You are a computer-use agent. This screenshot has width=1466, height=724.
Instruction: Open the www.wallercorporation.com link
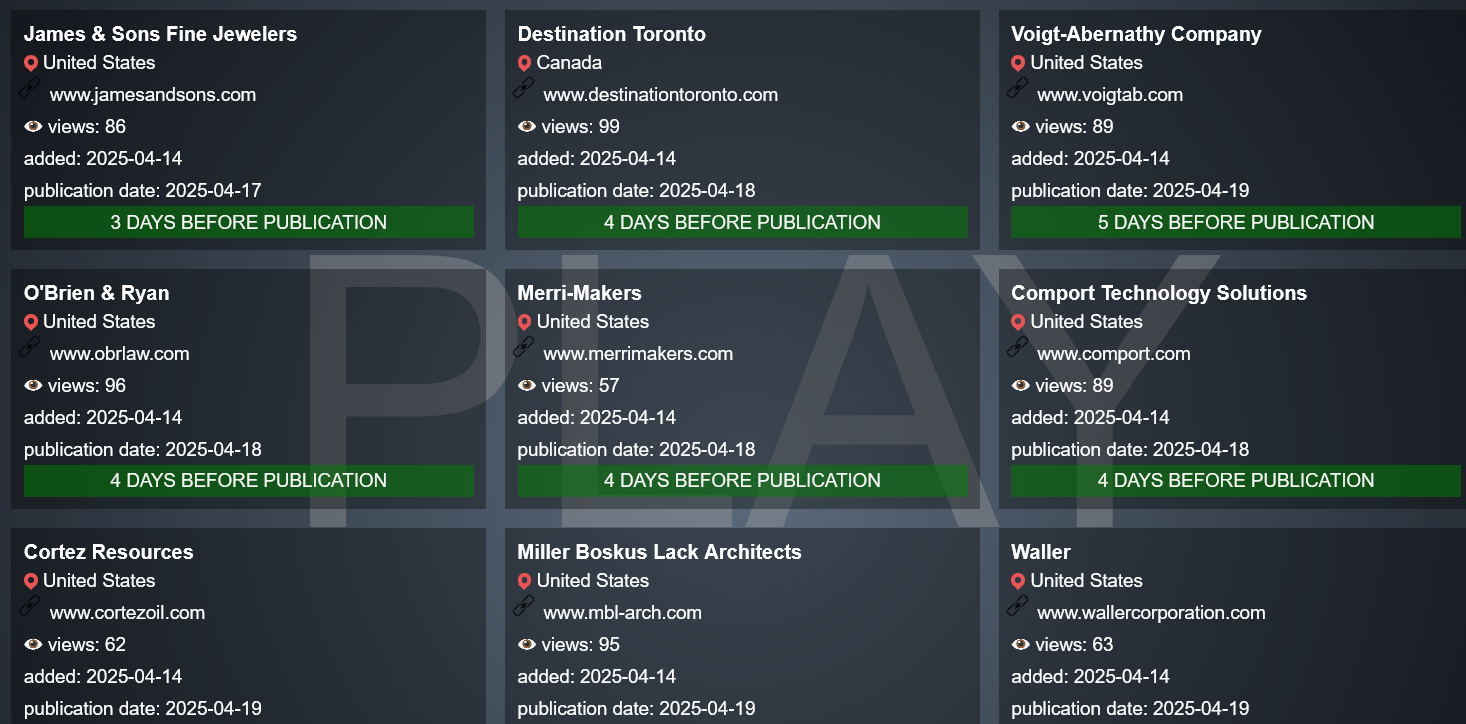(1151, 613)
